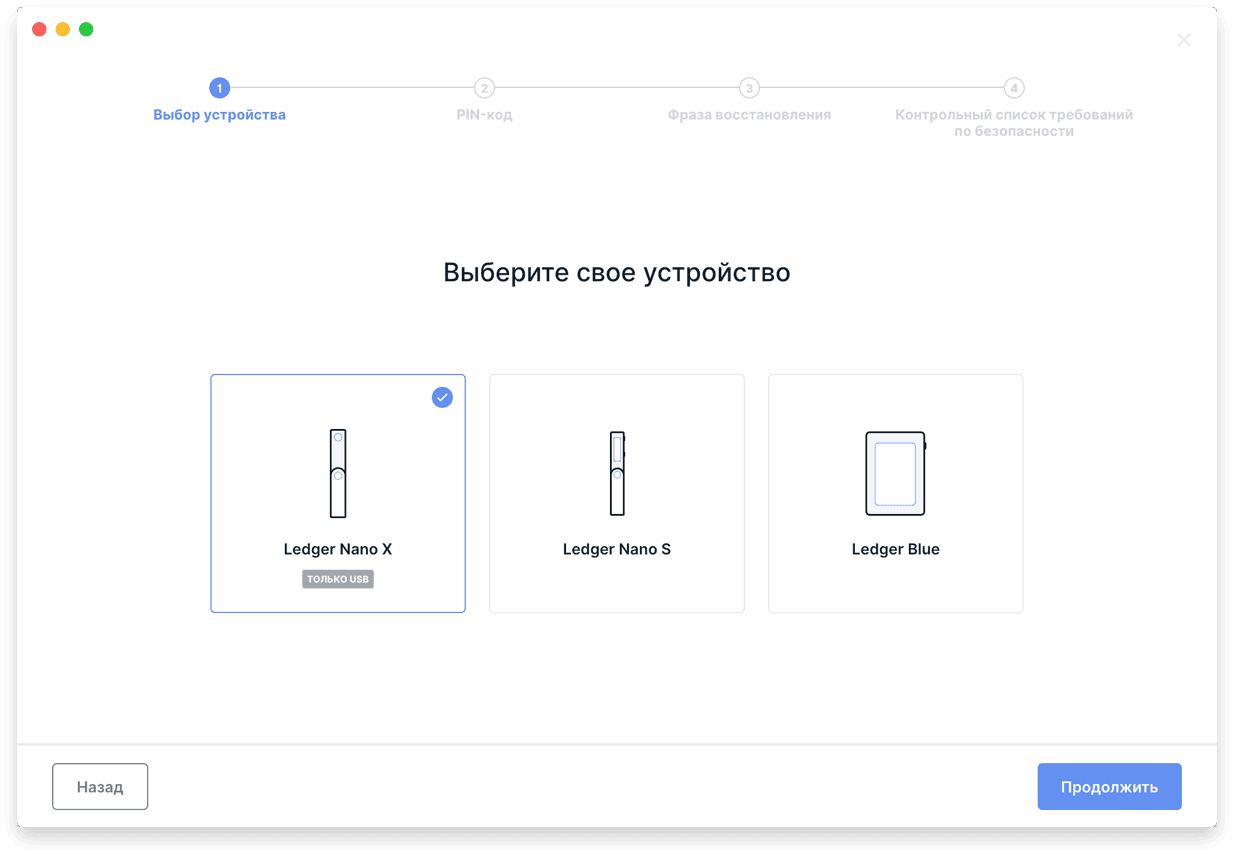Select the Ledger Blue device illustration
The image size is (1234, 854).
click(896, 473)
